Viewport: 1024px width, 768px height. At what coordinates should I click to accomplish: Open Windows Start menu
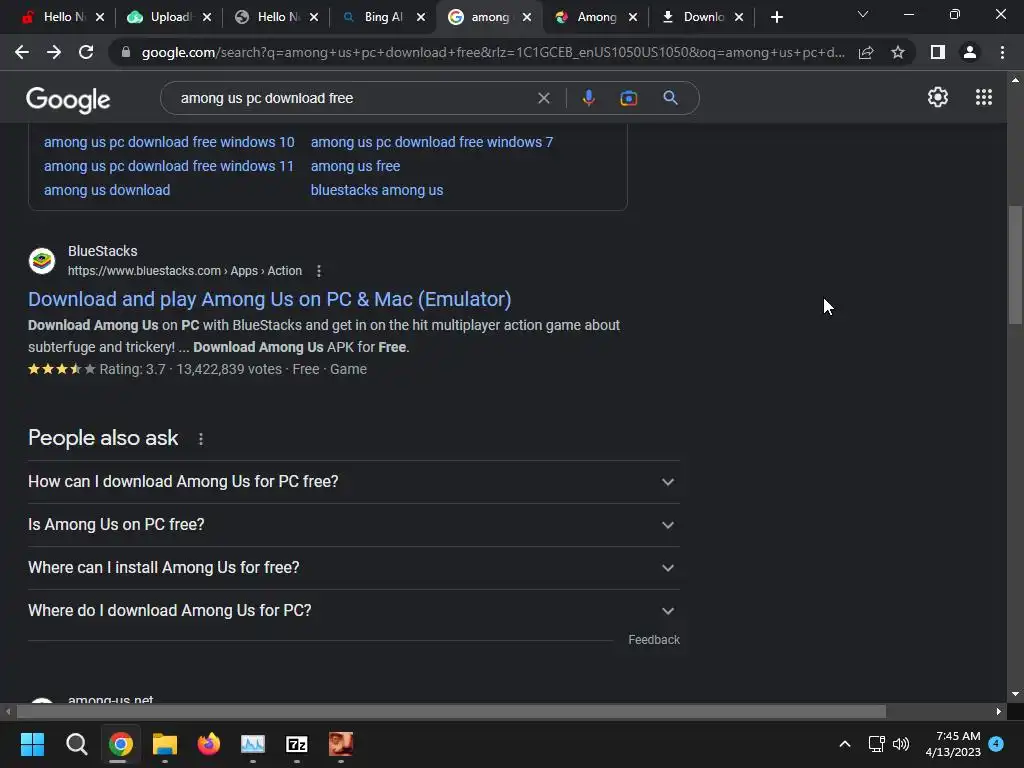tap(32, 744)
